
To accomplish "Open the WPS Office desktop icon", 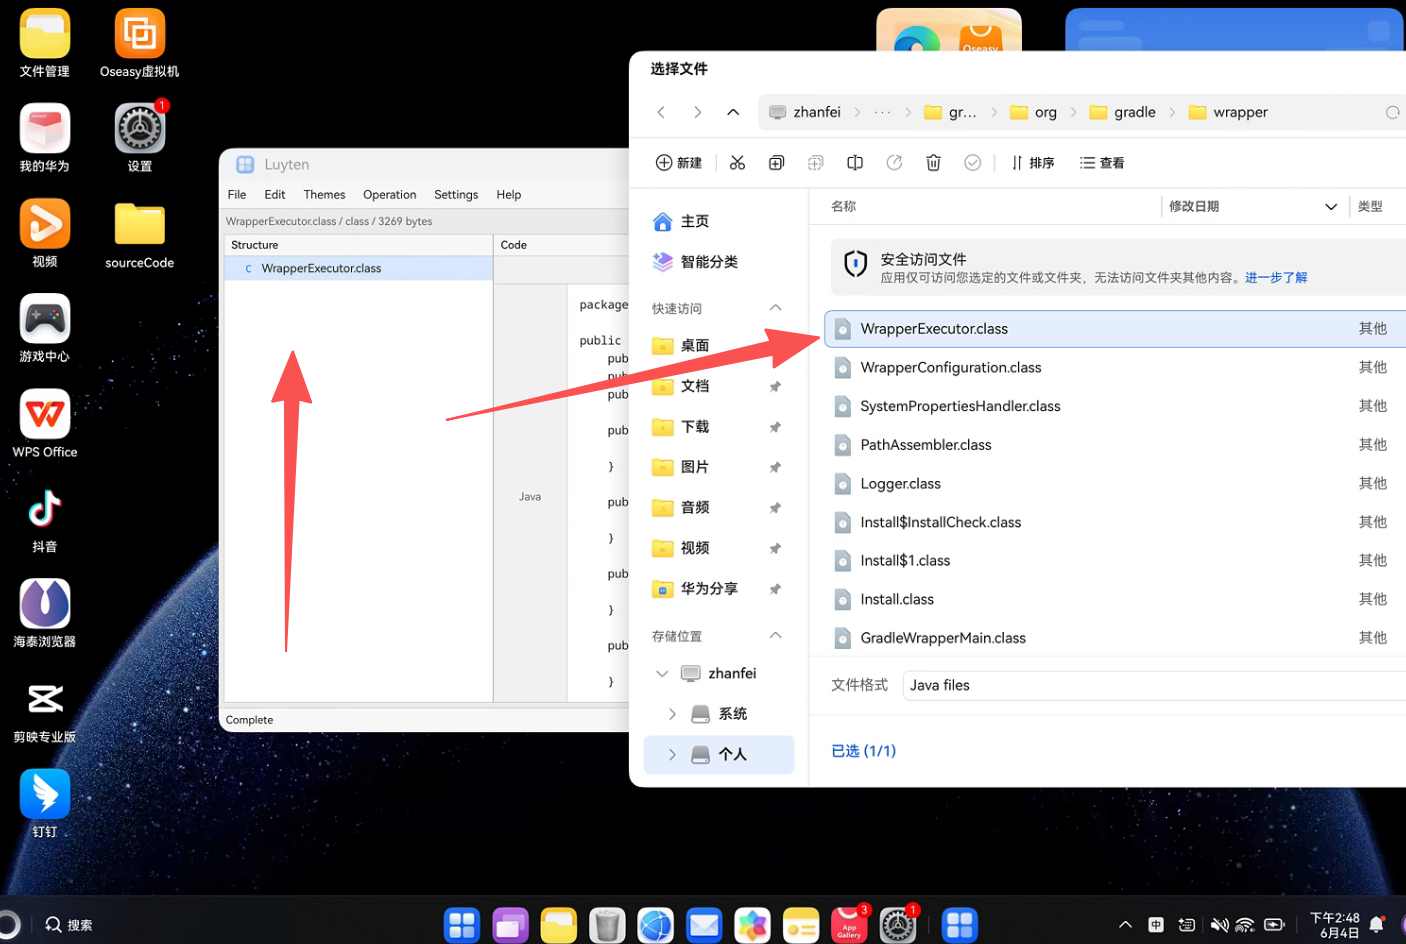I will [45, 424].
